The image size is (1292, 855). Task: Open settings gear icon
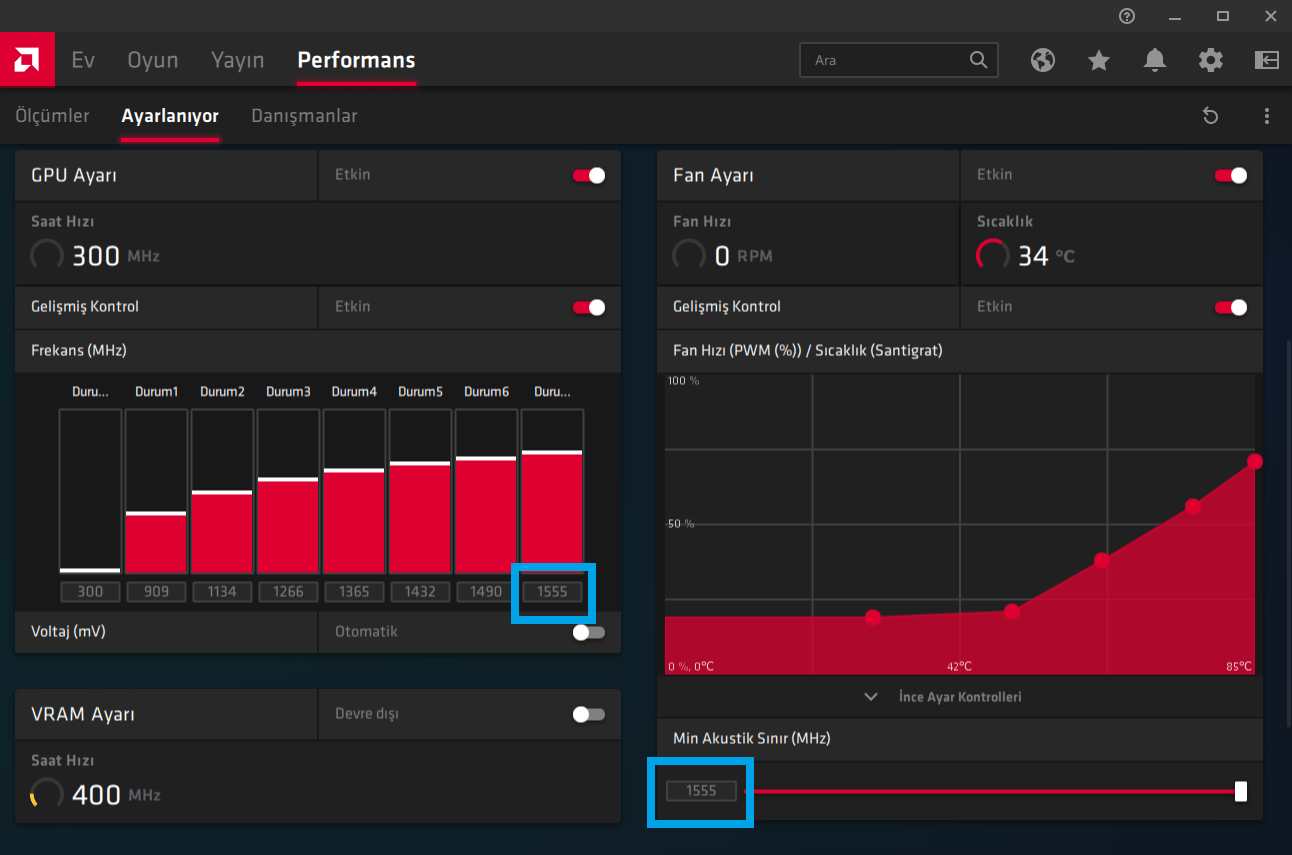pos(1211,60)
